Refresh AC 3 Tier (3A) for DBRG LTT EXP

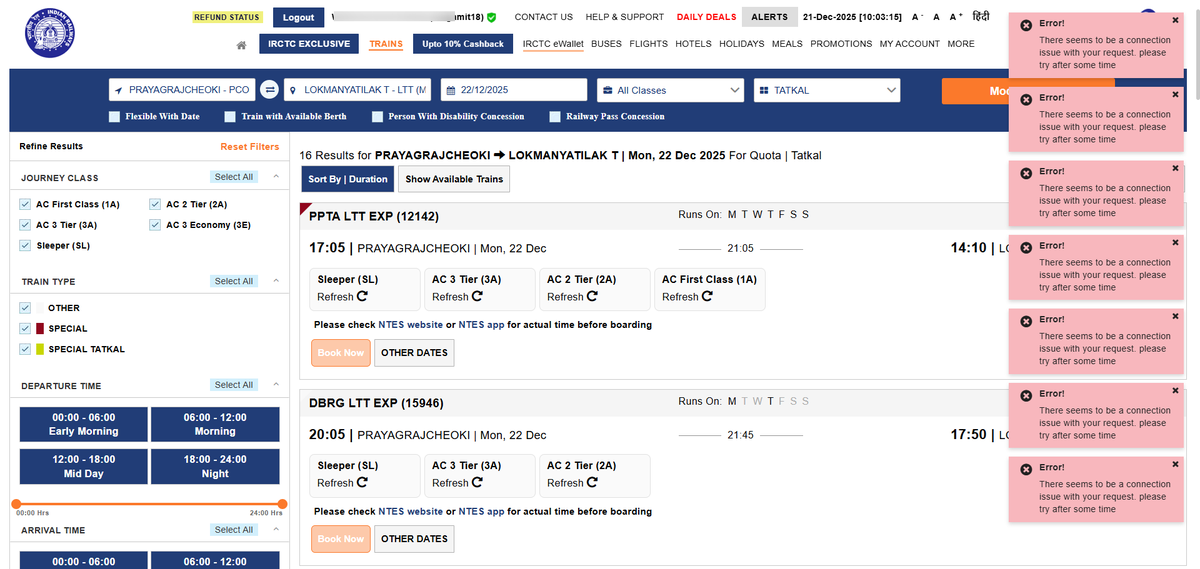(x=477, y=483)
